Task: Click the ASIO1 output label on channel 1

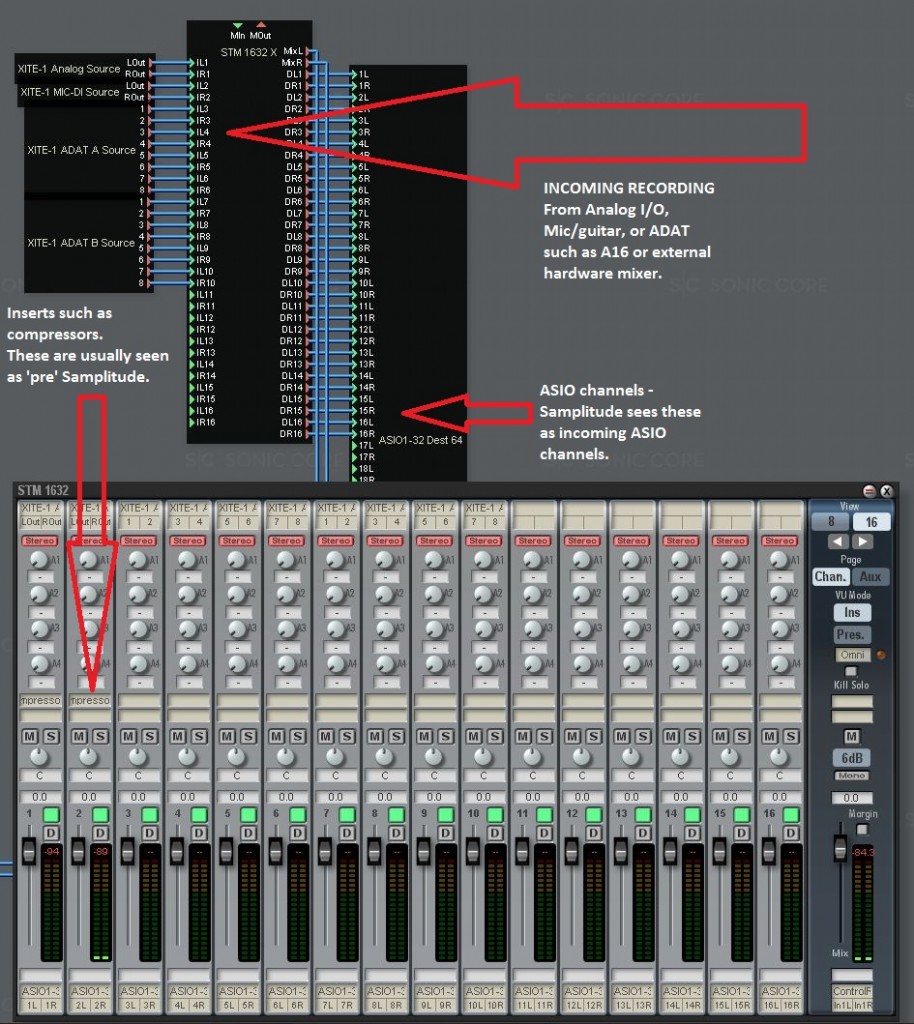Action: tap(40, 991)
